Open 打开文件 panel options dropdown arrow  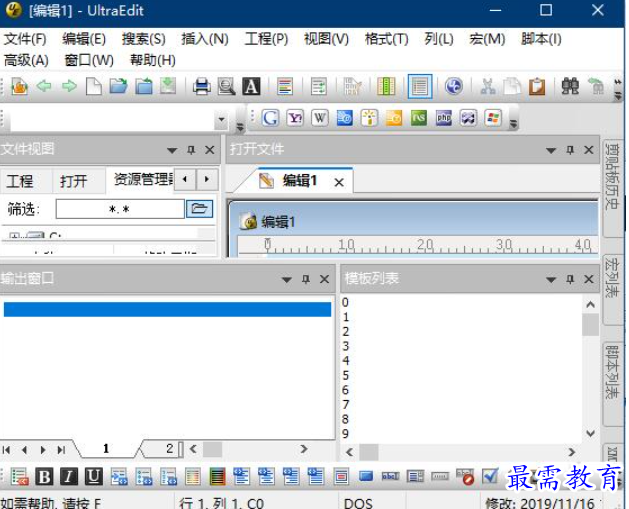tap(551, 150)
